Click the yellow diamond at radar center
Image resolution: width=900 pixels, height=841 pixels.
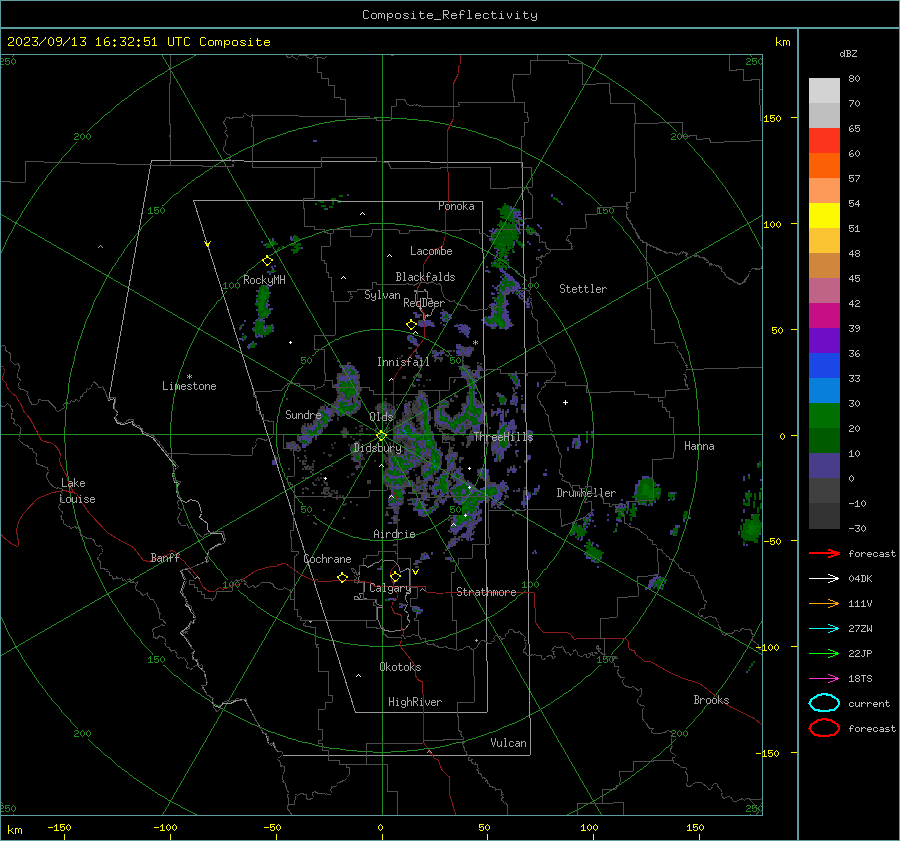click(x=381, y=436)
